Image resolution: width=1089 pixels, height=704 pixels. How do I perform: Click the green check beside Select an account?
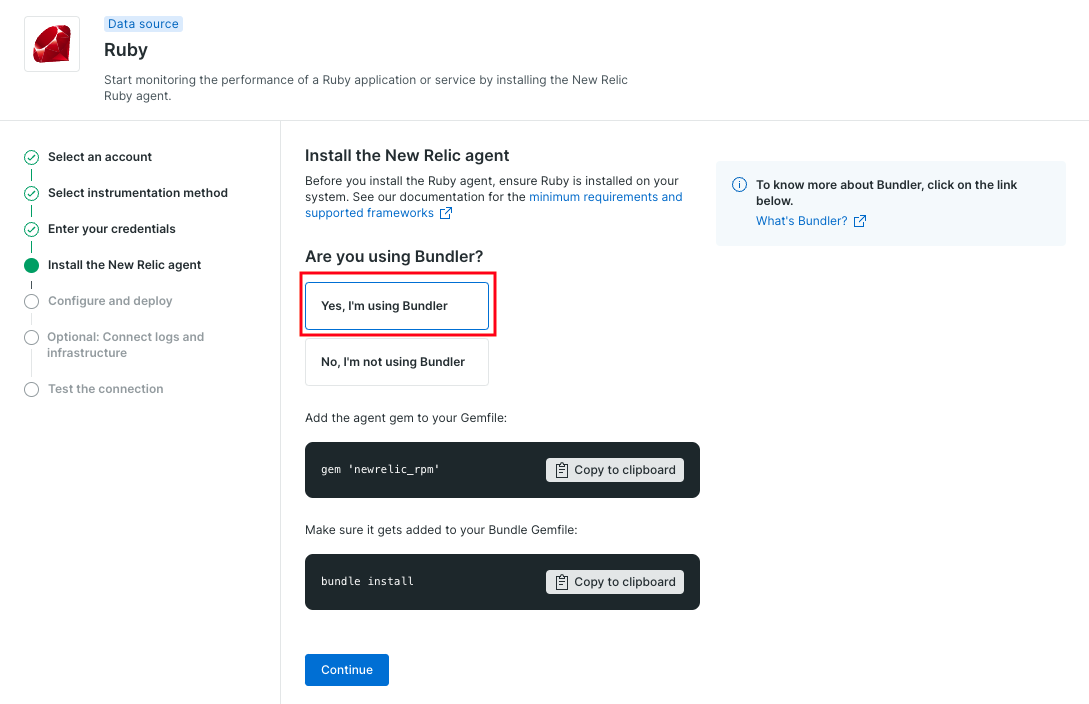[x=31, y=157]
